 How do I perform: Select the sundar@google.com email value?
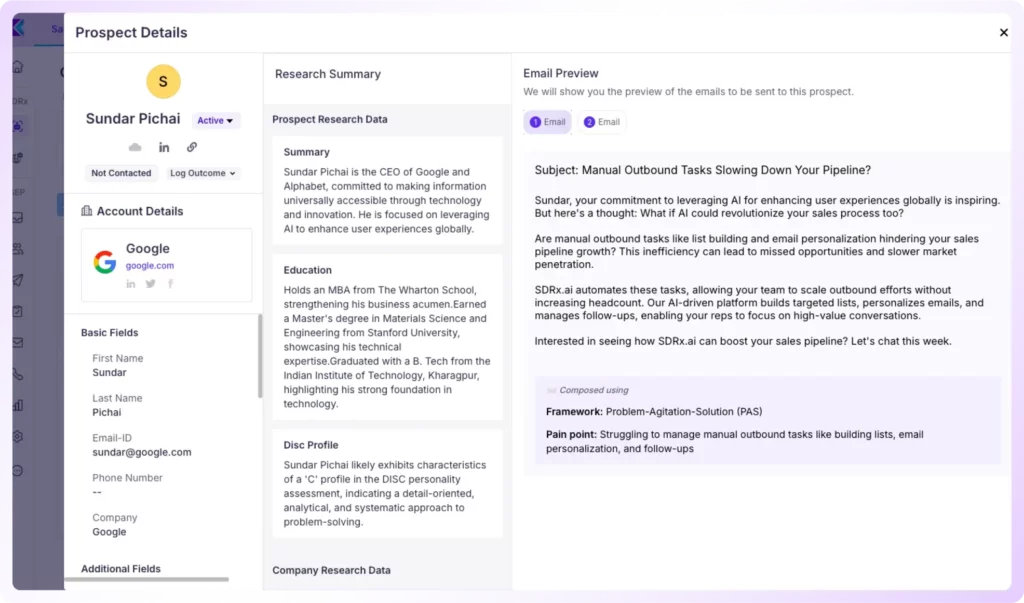tap(142, 452)
